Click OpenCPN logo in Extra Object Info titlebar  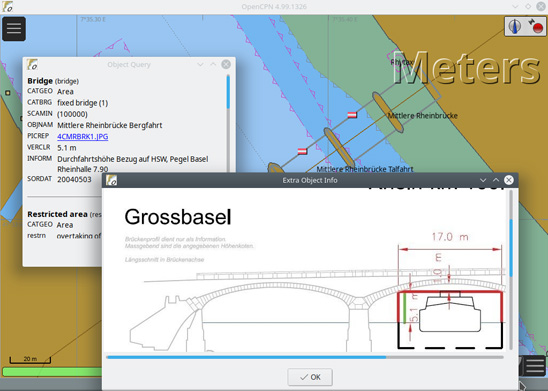pos(111,180)
